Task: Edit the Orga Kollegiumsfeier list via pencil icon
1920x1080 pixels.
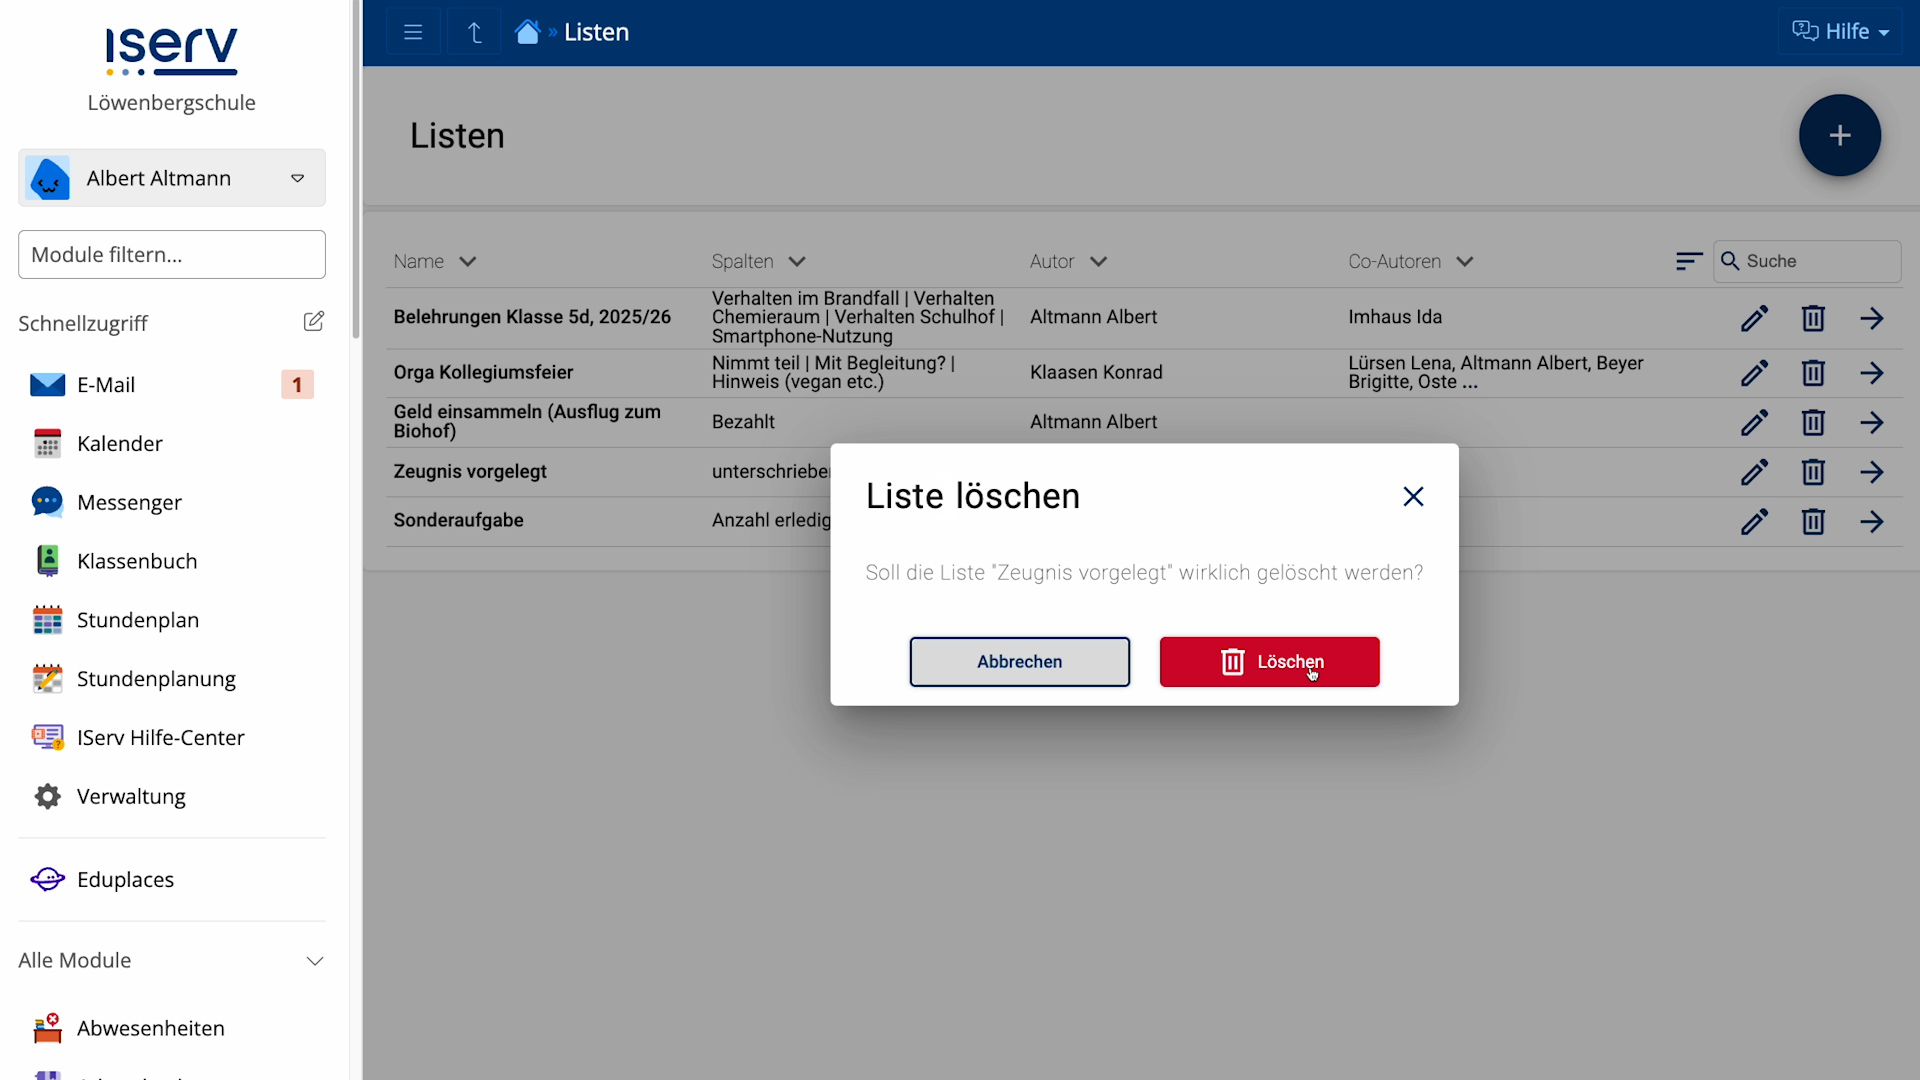Action: [1754, 373]
